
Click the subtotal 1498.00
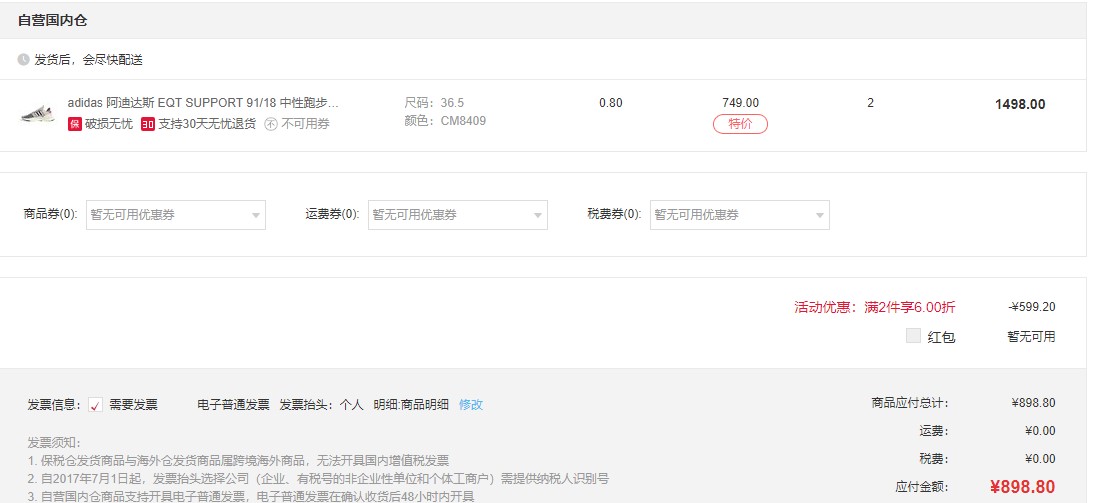(1020, 104)
